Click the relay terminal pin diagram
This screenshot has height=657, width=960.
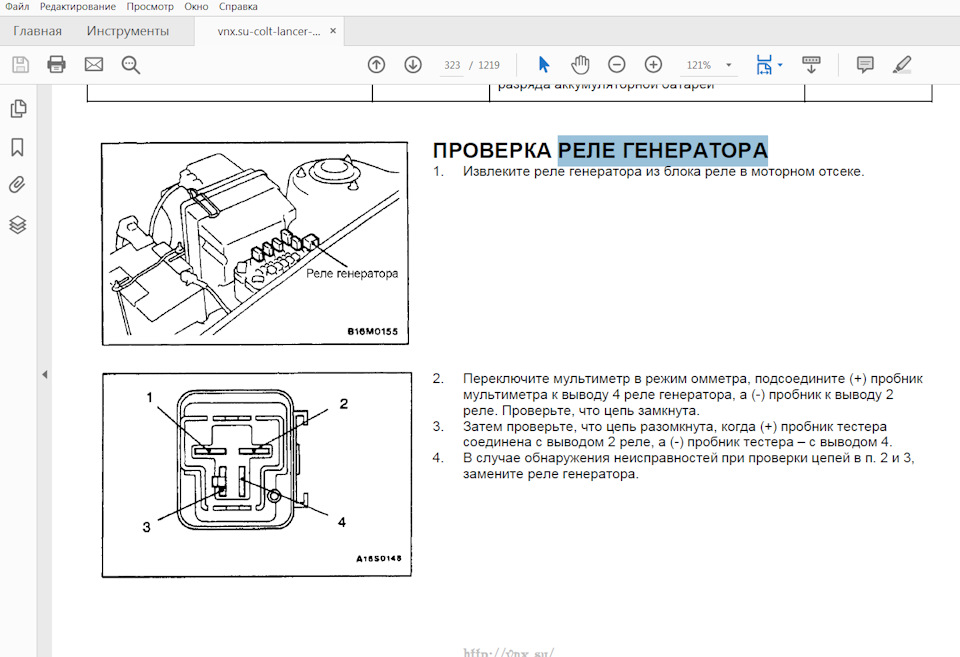click(x=257, y=475)
